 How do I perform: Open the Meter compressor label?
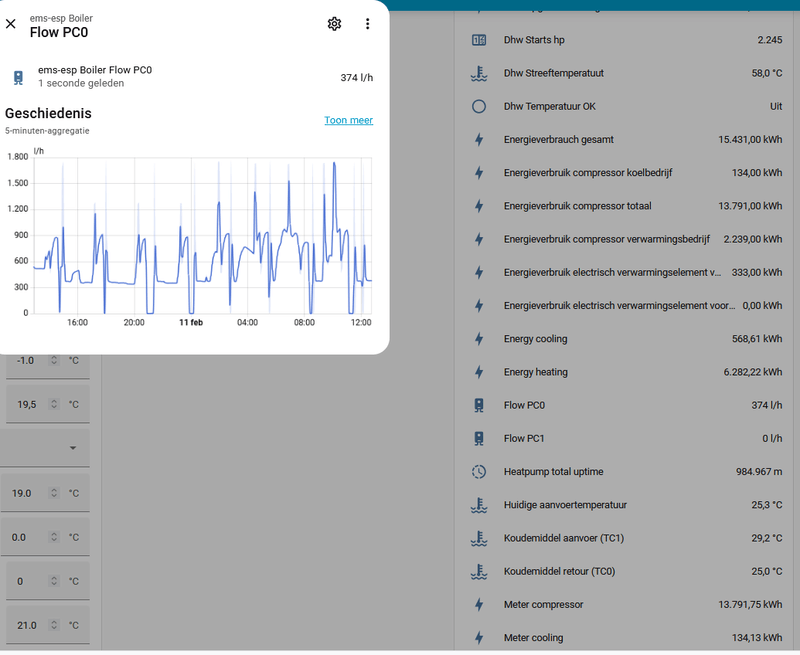(x=543, y=604)
